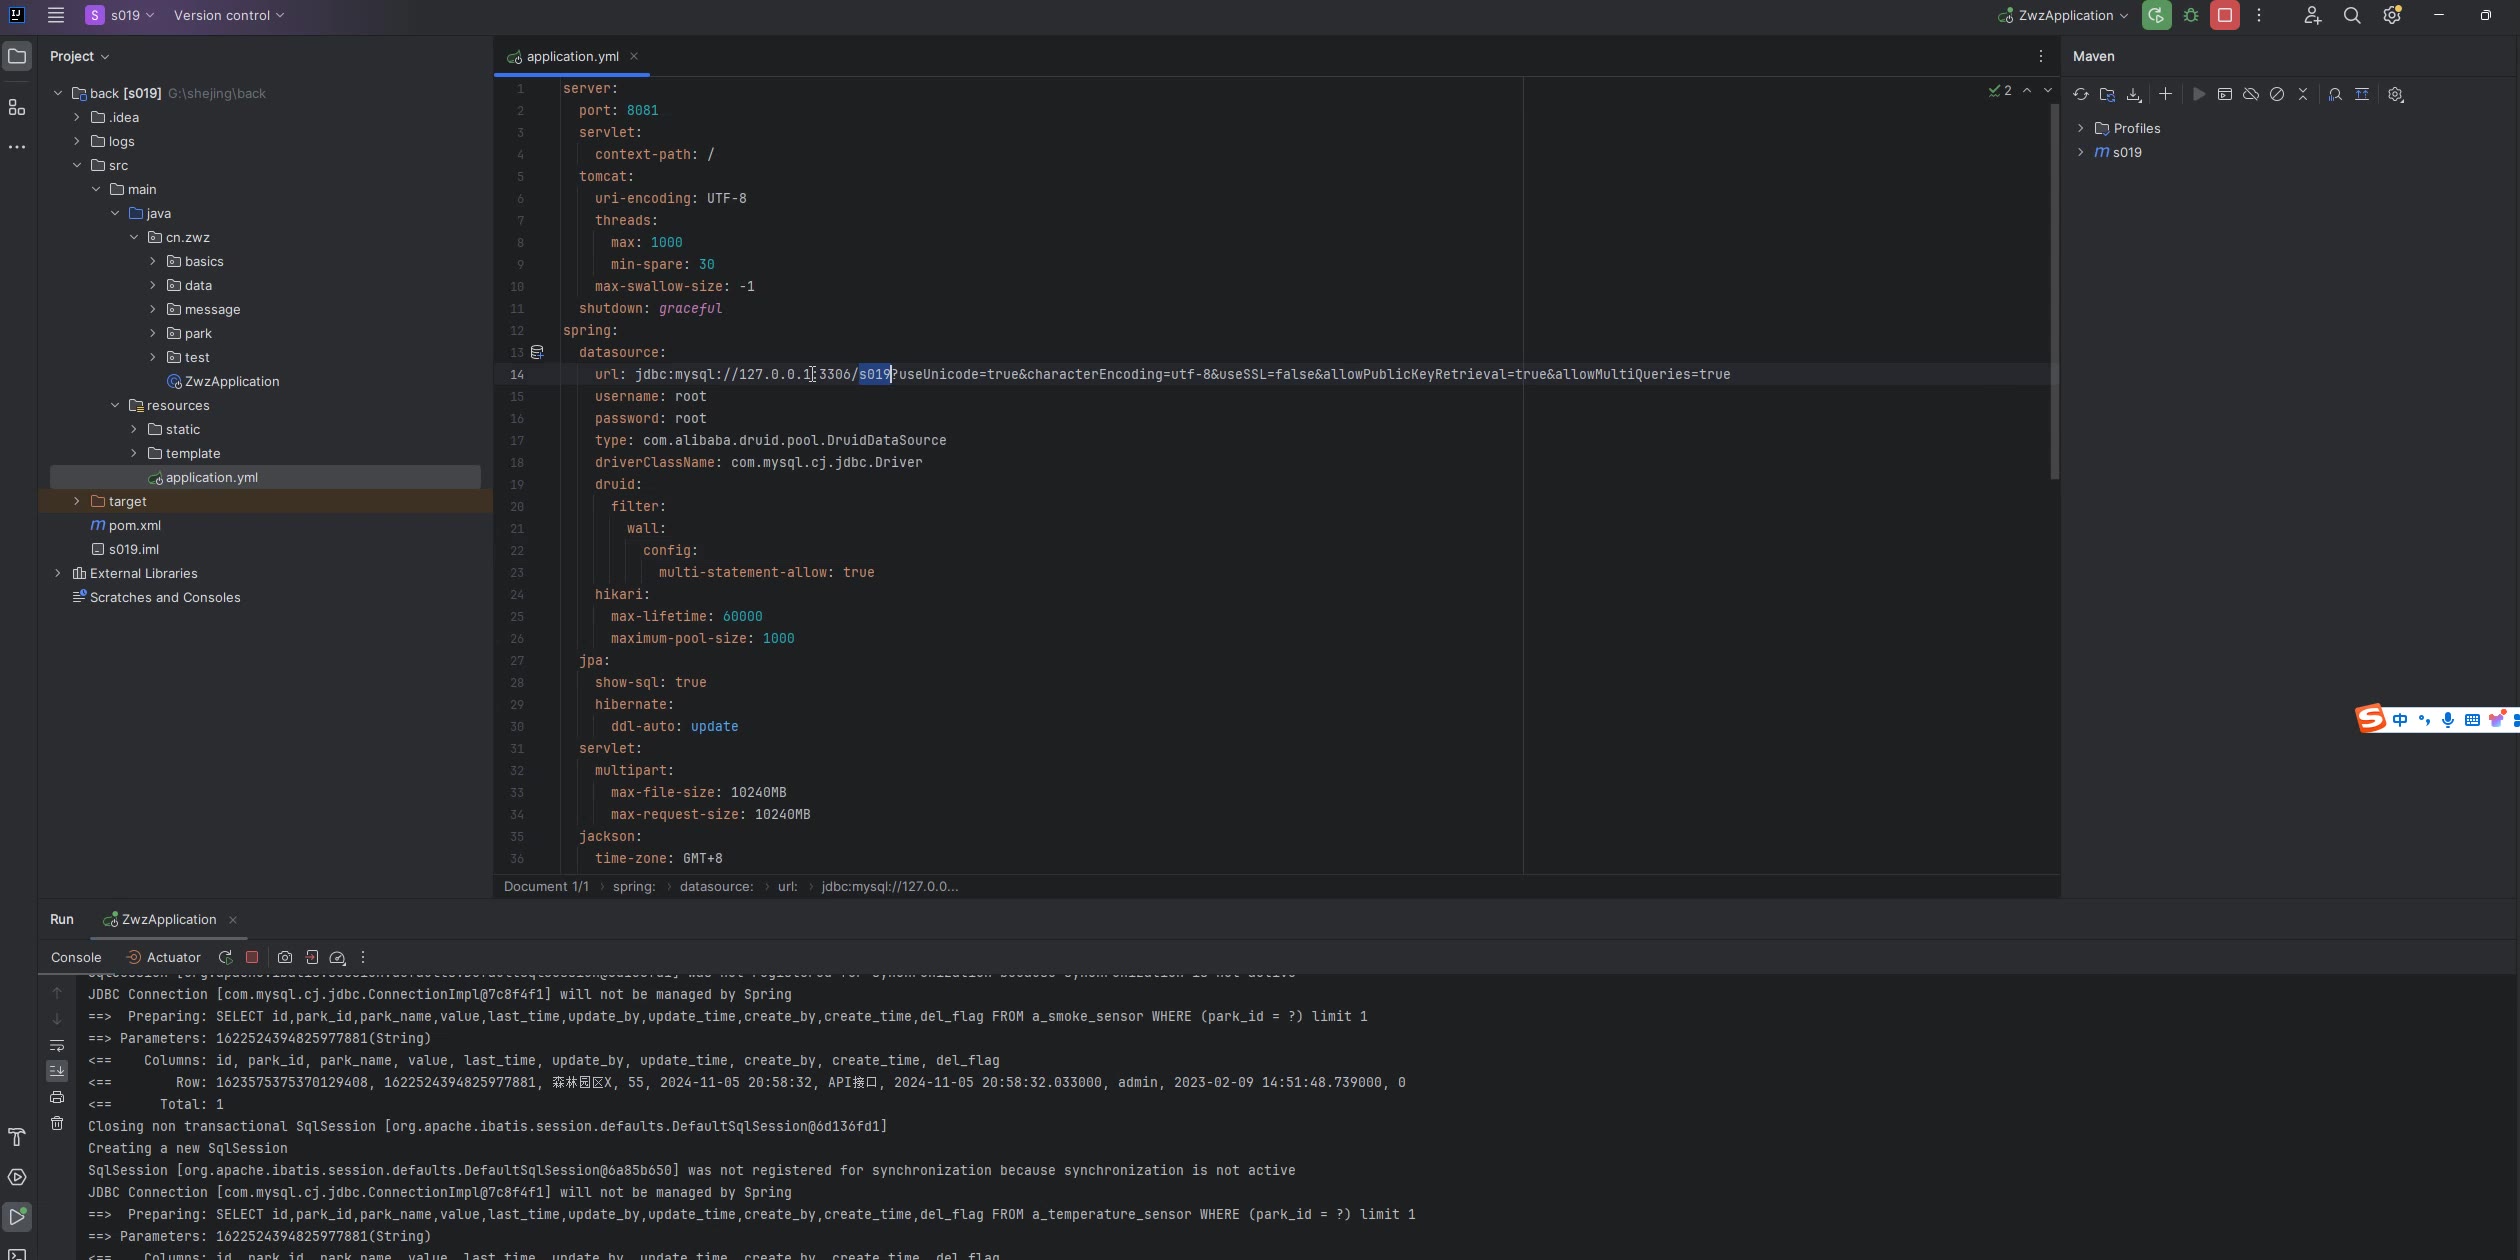Toggle Maven offline mode
Image resolution: width=2520 pixels, height=1260 pixels.
pyautogui.click(x=2251, y=94)
